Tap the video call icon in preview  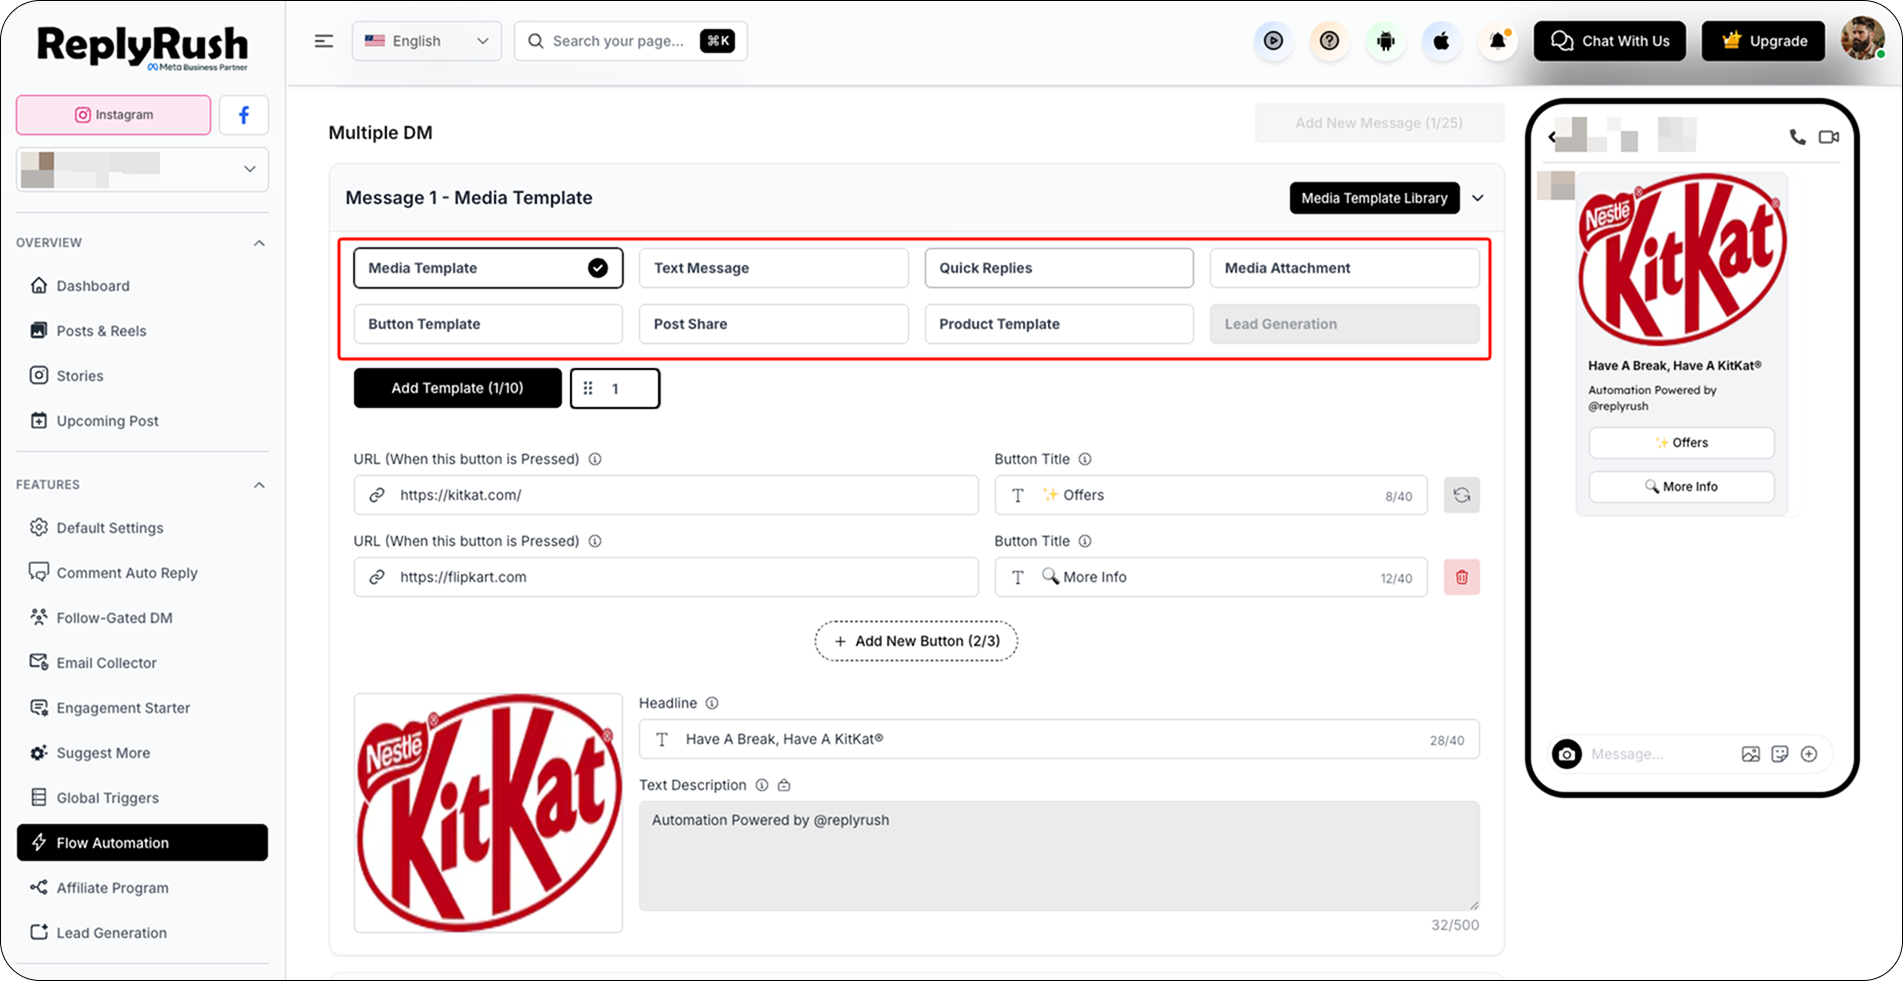pyautogui.click(x=1828, y=137)
